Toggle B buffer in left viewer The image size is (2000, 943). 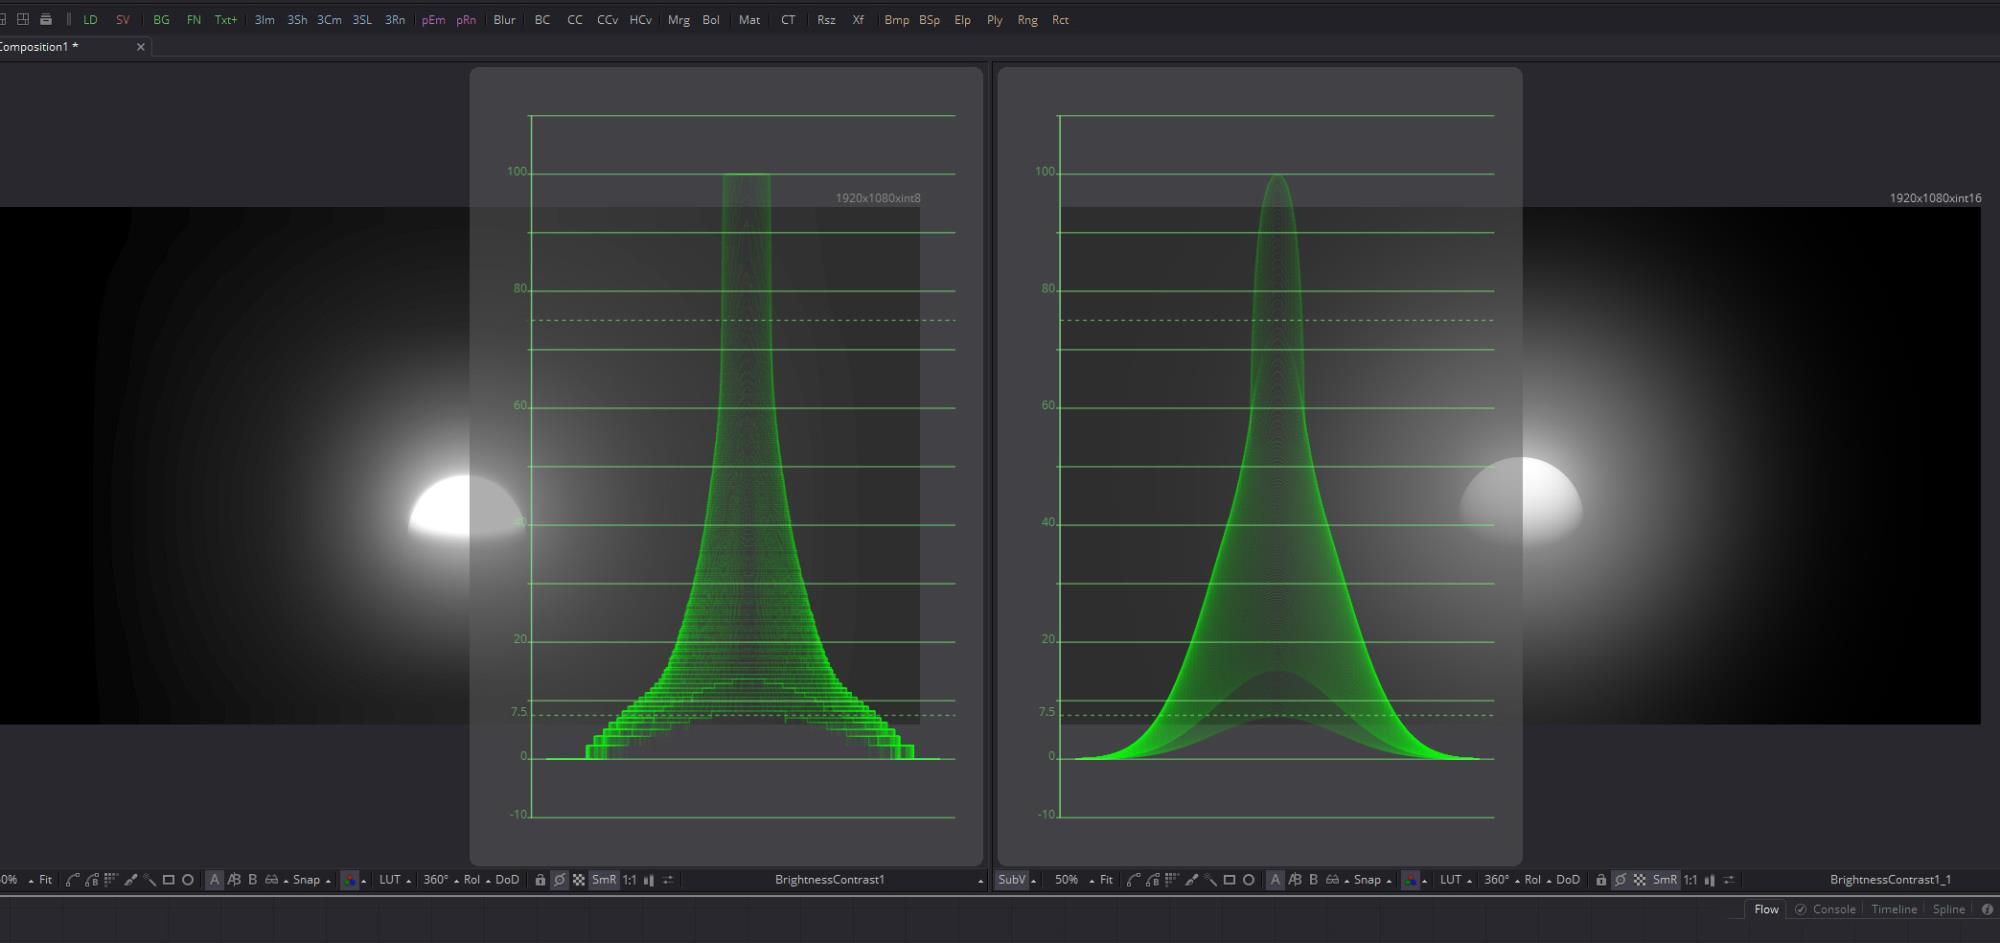tap(252, 880)
